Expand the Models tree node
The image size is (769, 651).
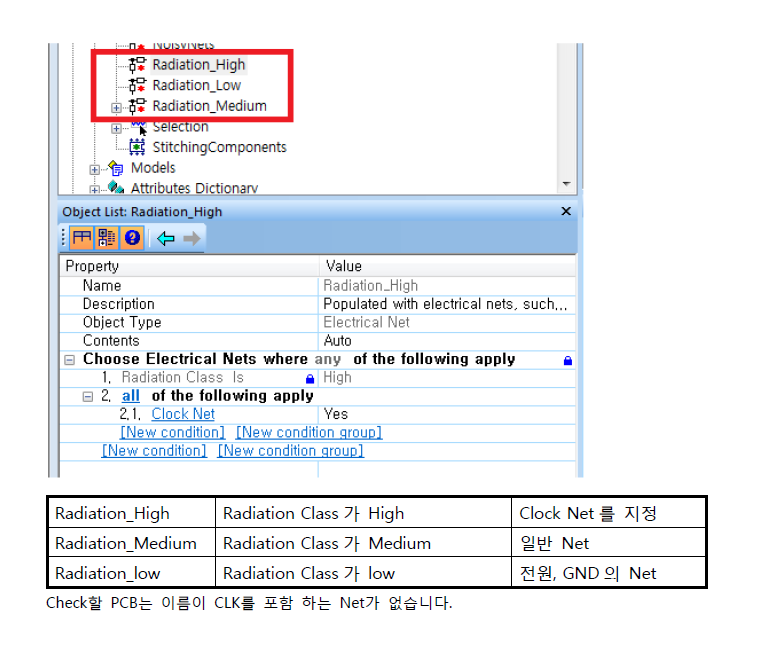[x=95, y=169]
